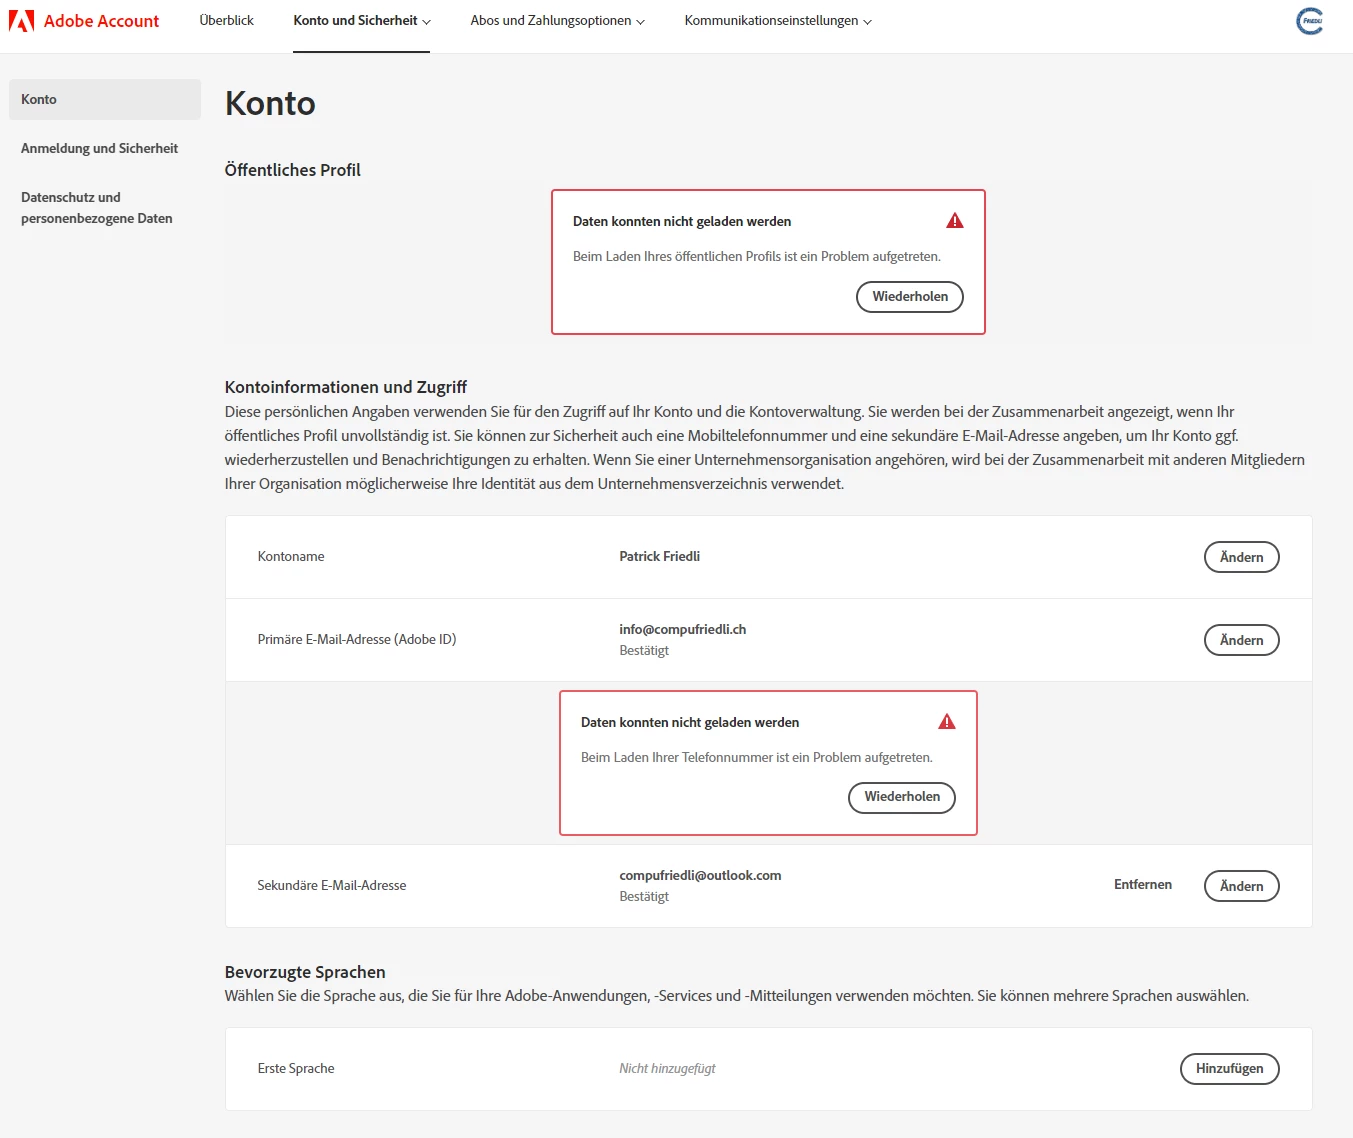
Task: Click public profile Daten konnten nicht geladen title
Action: [x=682, y=222]
